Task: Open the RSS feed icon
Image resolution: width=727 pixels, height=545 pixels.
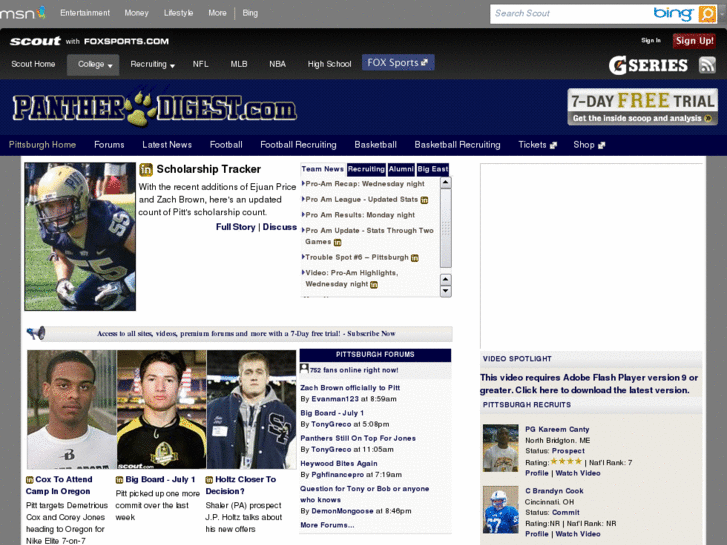Action: 708,65
